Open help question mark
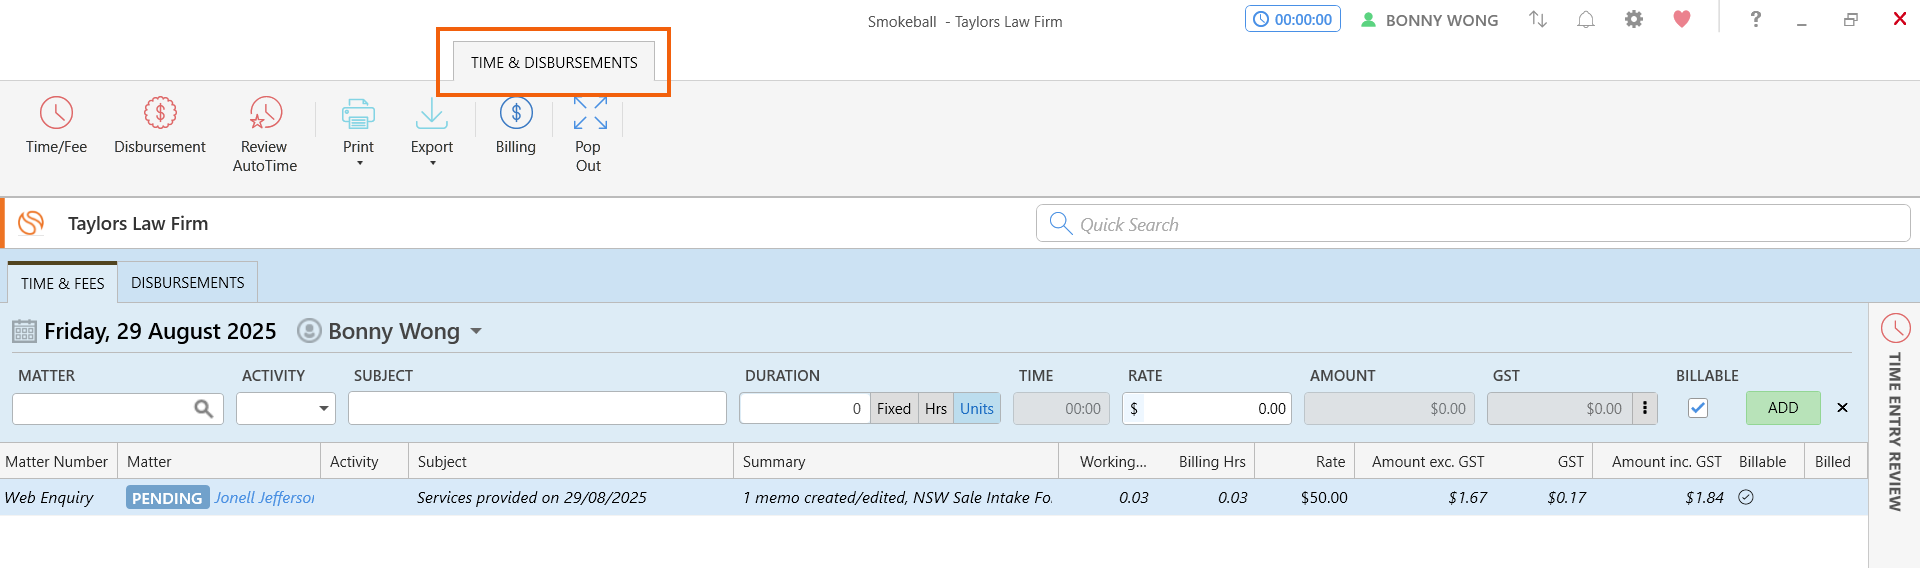Image resolution: width=1920 pixels, height=568 pixels. click(x=1755, y=19)
